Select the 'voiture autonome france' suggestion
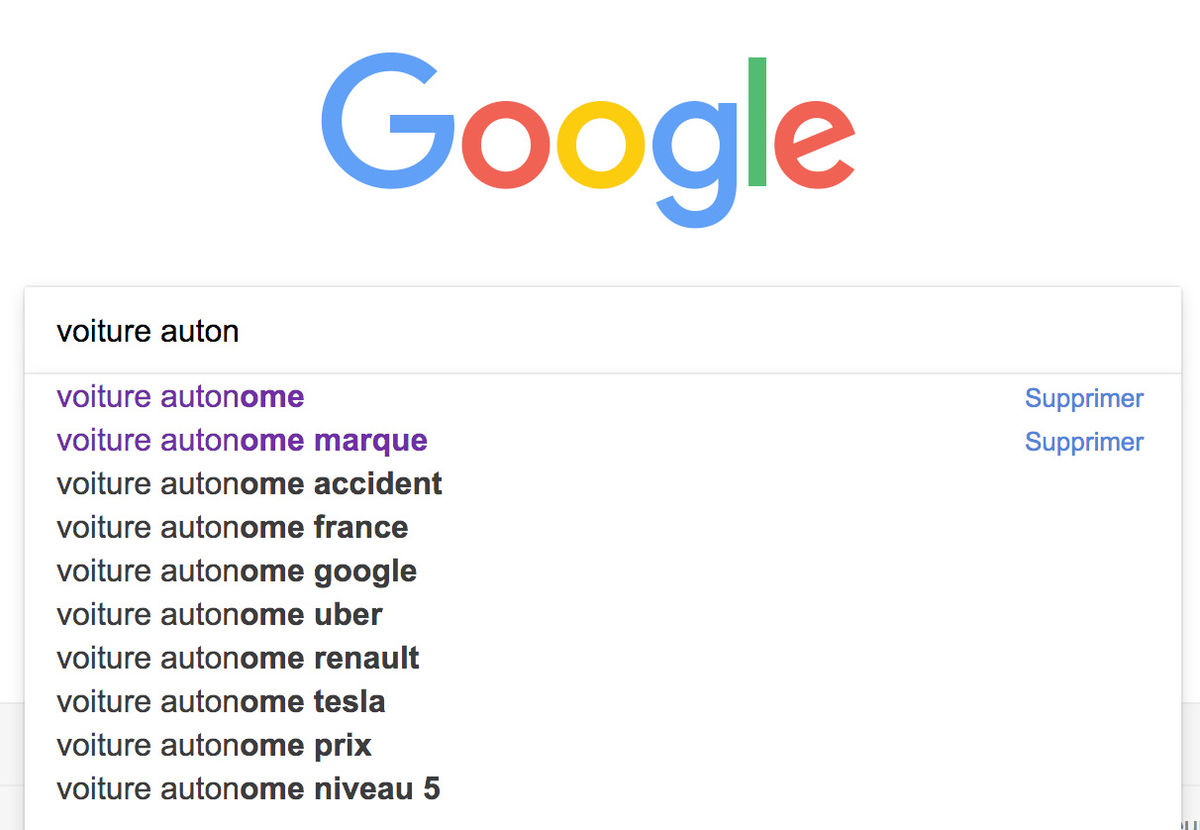The height and width of the screenshot is (830, 1200). pyautogui.click(x=232, y=528)
